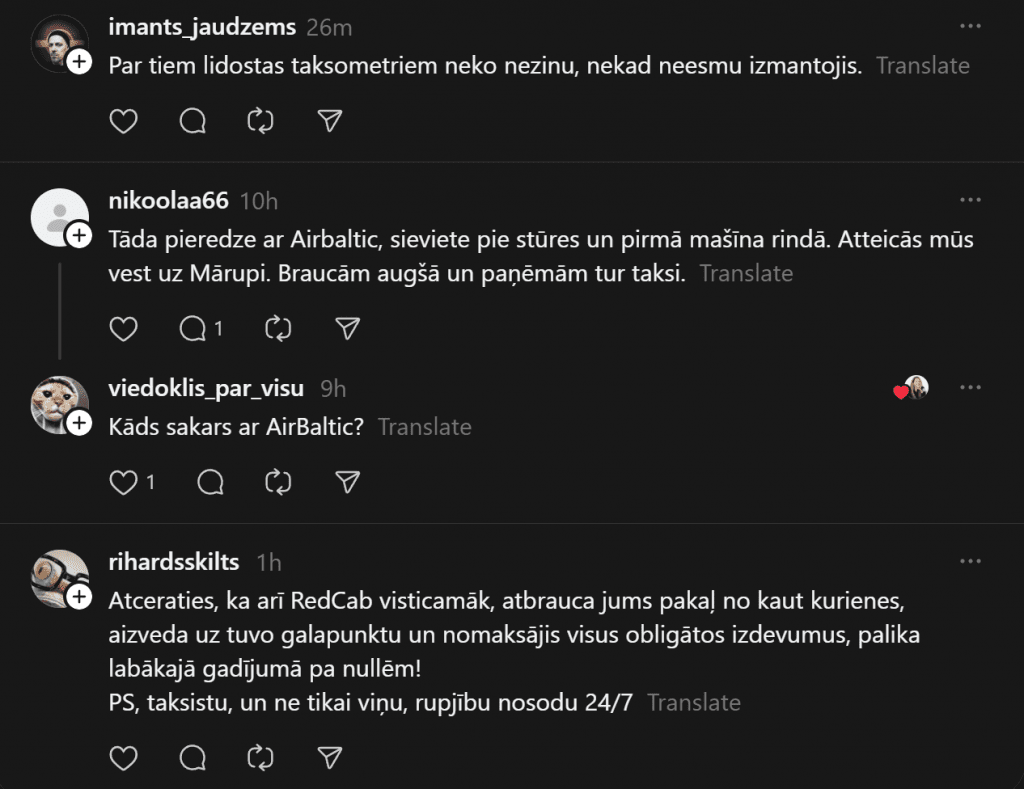Reply to imants_jaudzems' comment
Viewport: 1024px width, 789px height.
coord(192,121)
